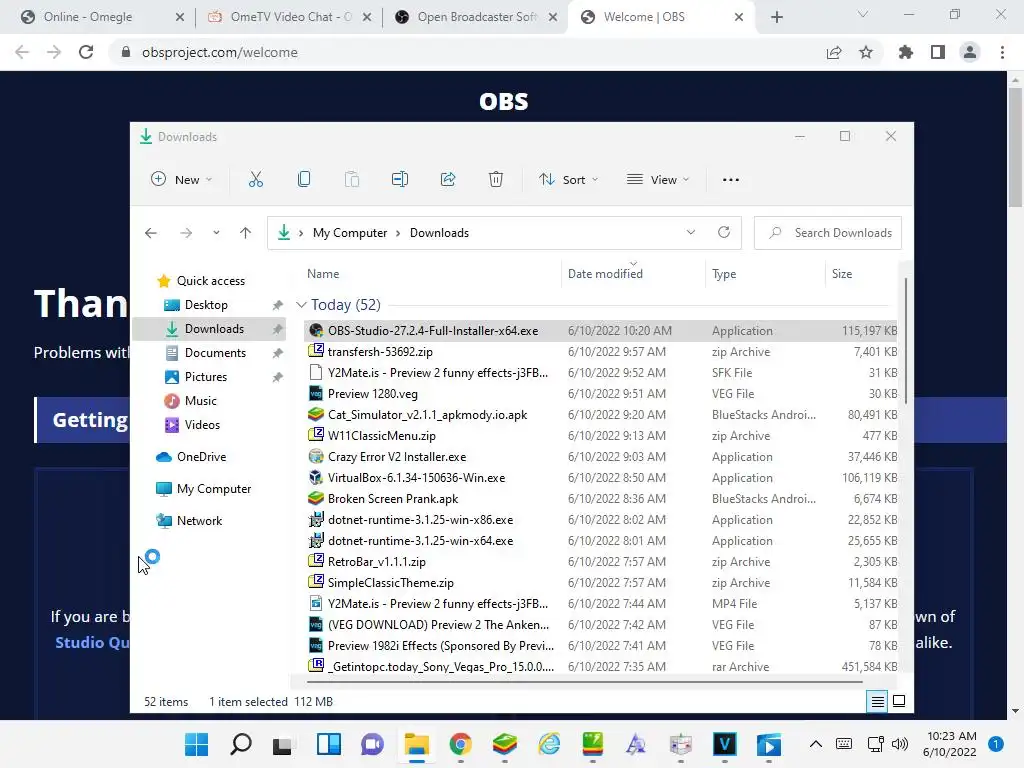Go back in File Explorer navigation

pos(151,233)
